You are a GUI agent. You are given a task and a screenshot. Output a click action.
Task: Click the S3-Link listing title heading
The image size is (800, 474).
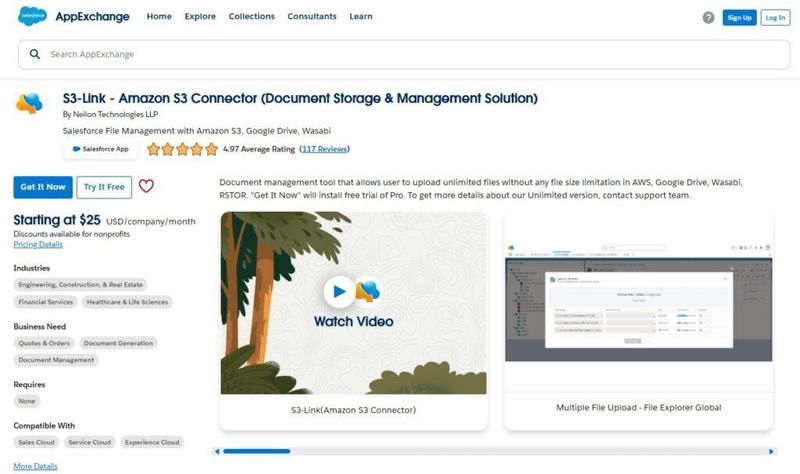click(x=300, y=98)
